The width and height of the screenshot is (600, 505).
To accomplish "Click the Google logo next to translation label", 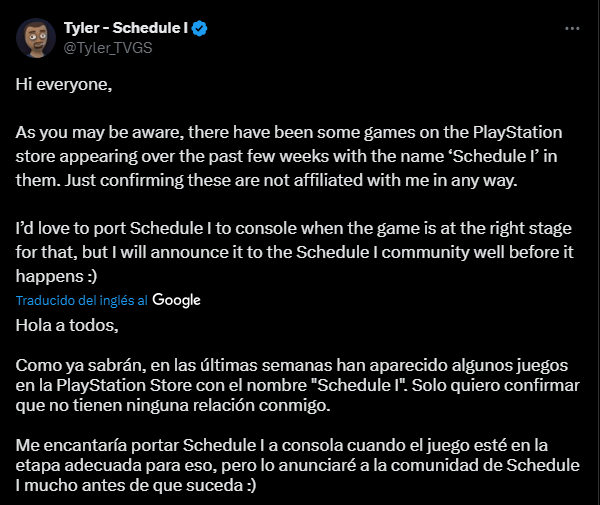I will [x=176, y=300].
